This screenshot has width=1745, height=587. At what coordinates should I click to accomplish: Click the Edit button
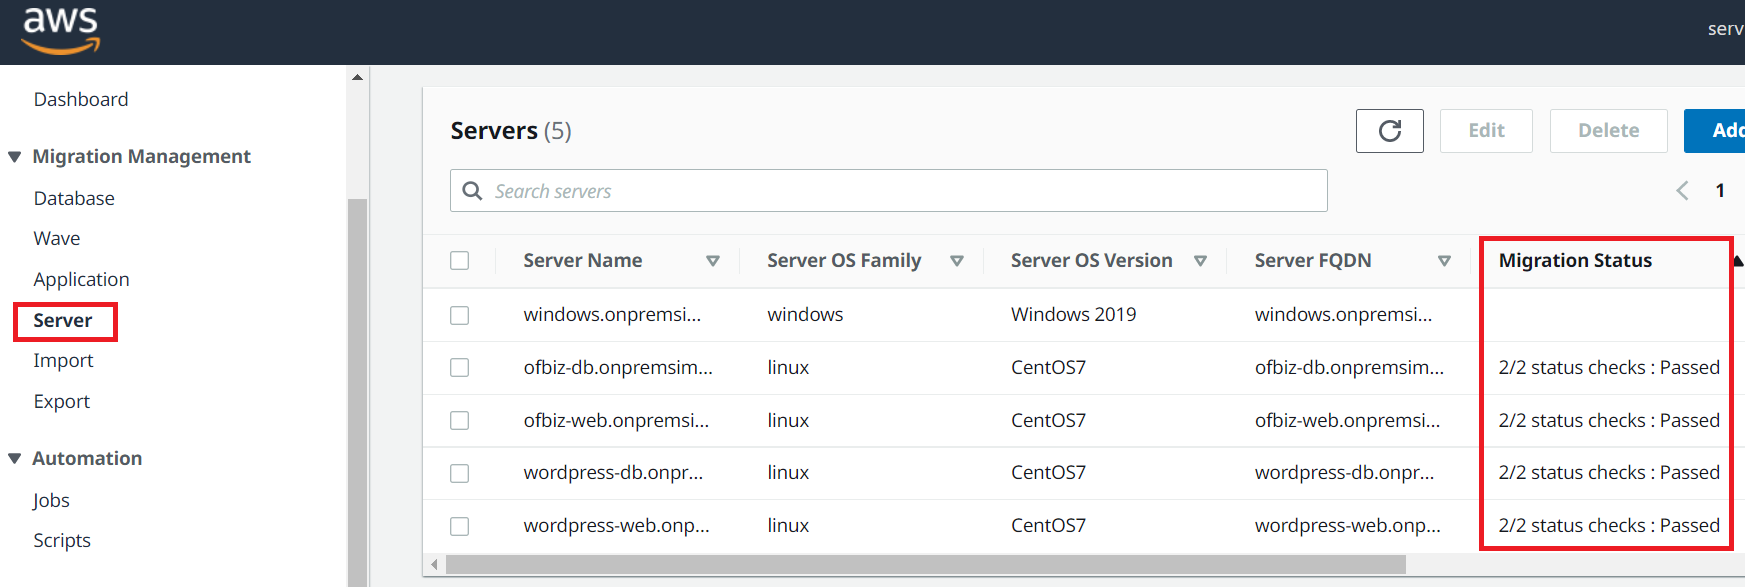[x=1486, y=131]
